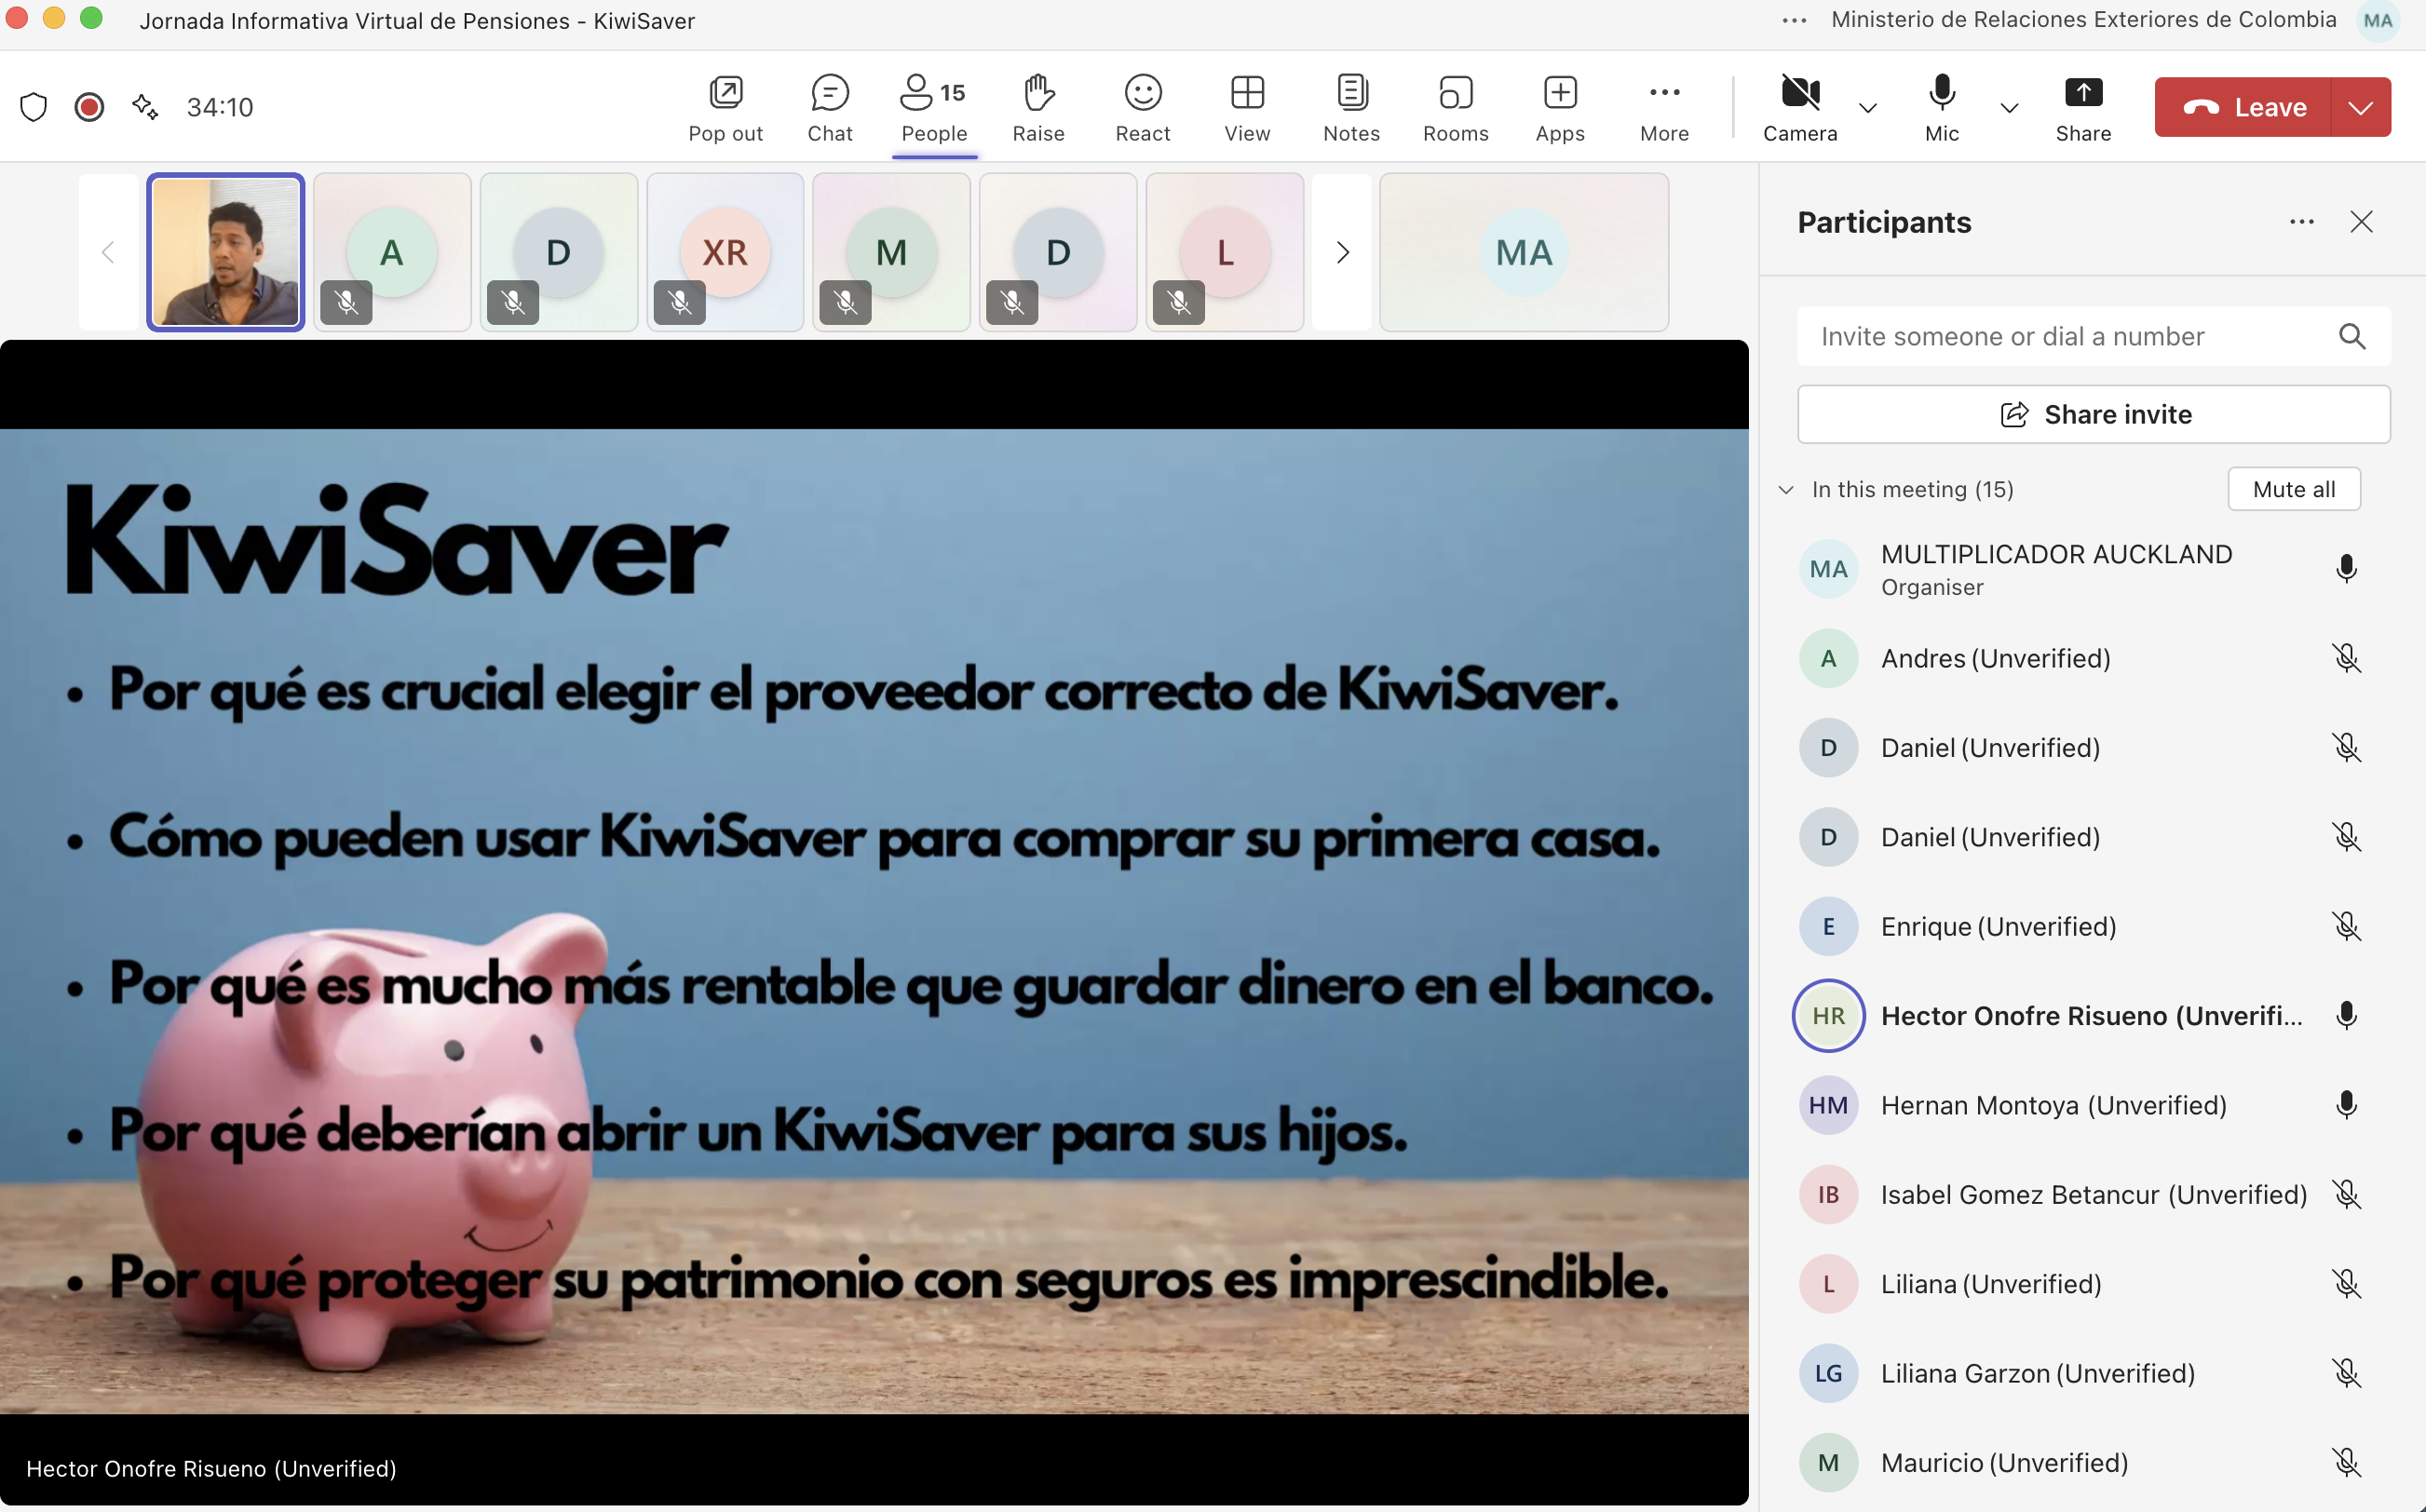Open the React emoji menu
The width and height of the screenshot is (2426, 1512).
pyautogui.click(x=1142, y=108)
